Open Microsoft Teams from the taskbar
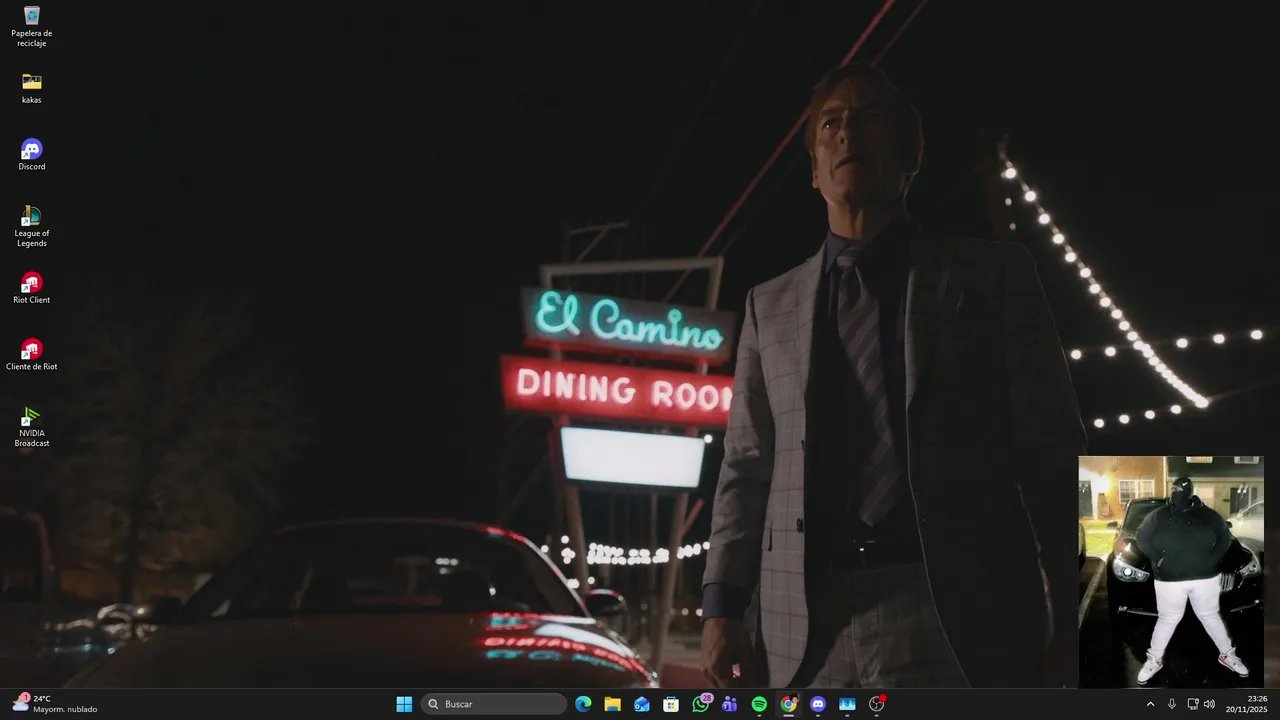 730,704
